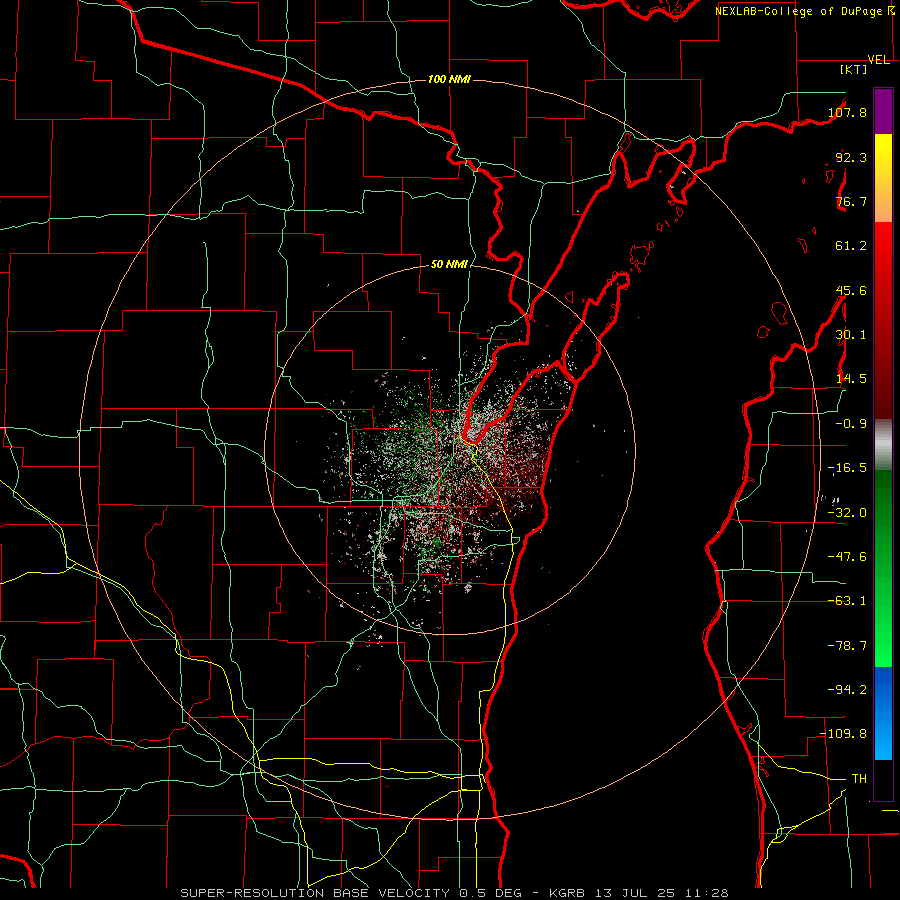
Task: Click the [KT] units label
Action: point(854,69)
